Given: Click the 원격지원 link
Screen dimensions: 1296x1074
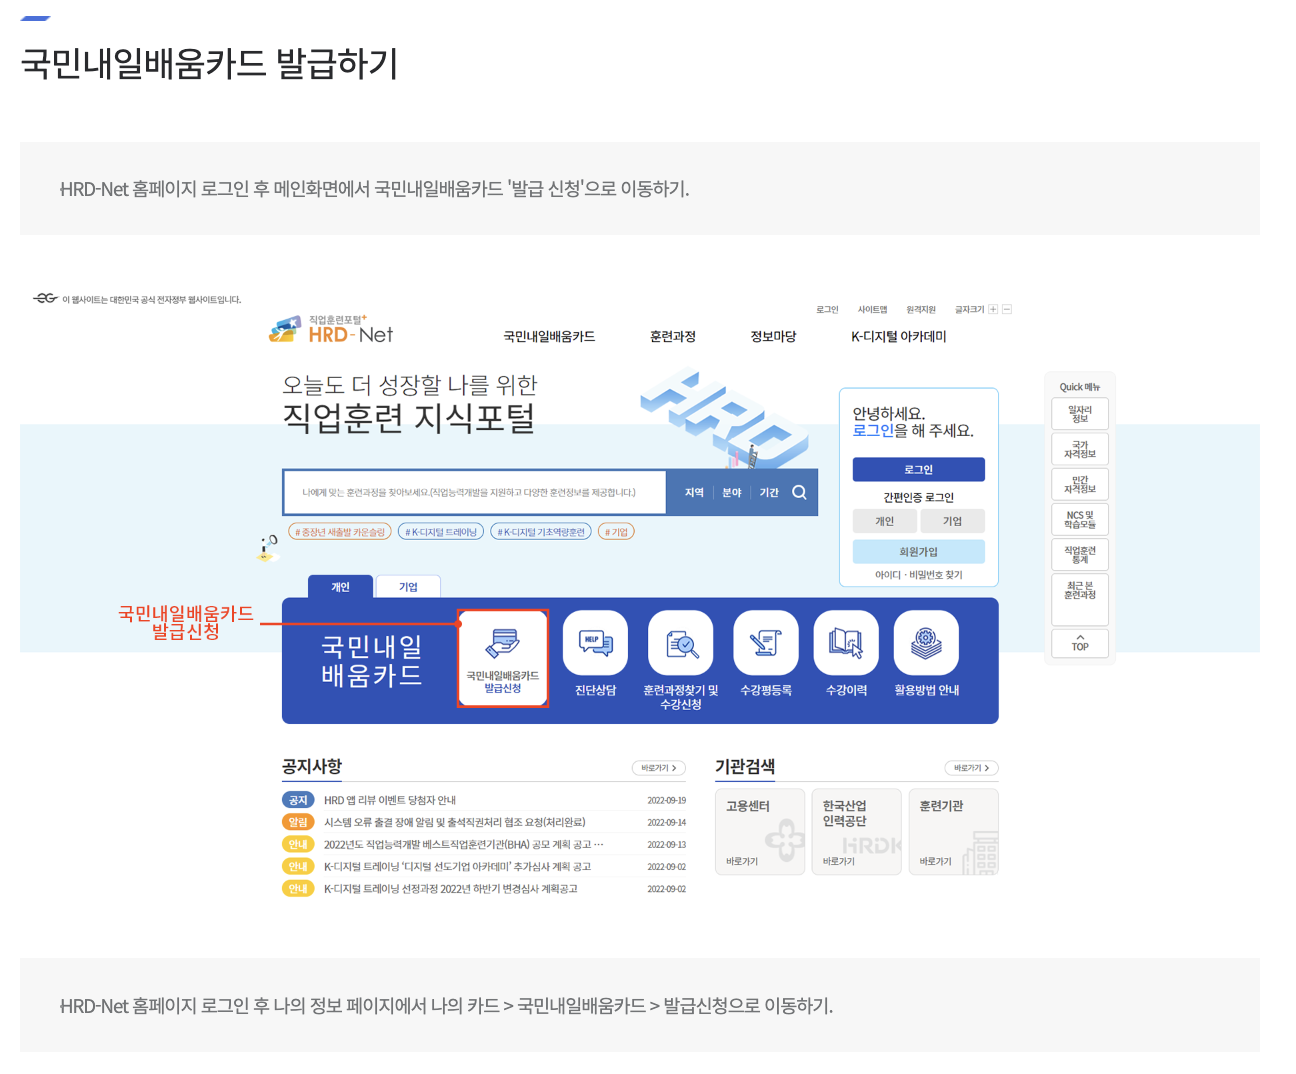Looking at the screenshot, I should (x=921, y=309).
